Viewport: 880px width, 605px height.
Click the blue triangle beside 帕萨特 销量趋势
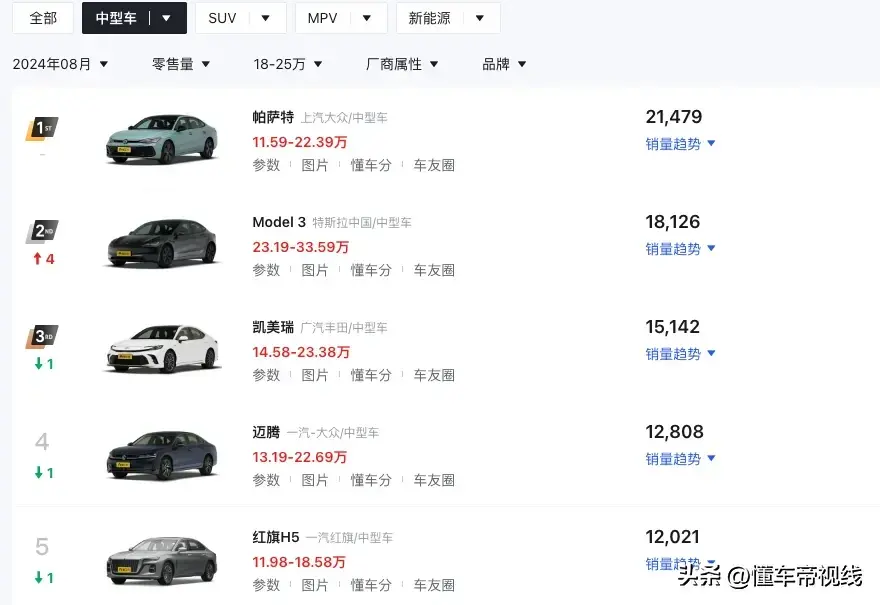710,144
